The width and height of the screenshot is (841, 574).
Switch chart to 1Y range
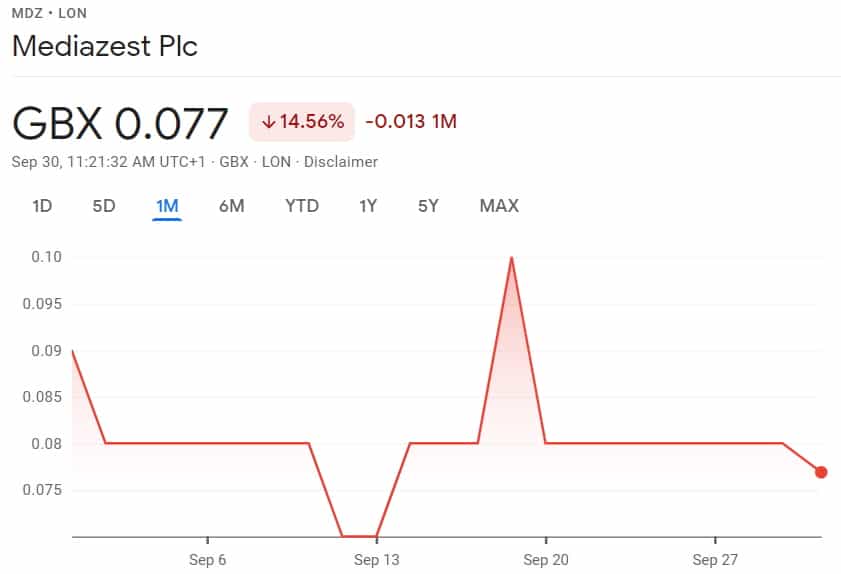[x=368, y=206]
